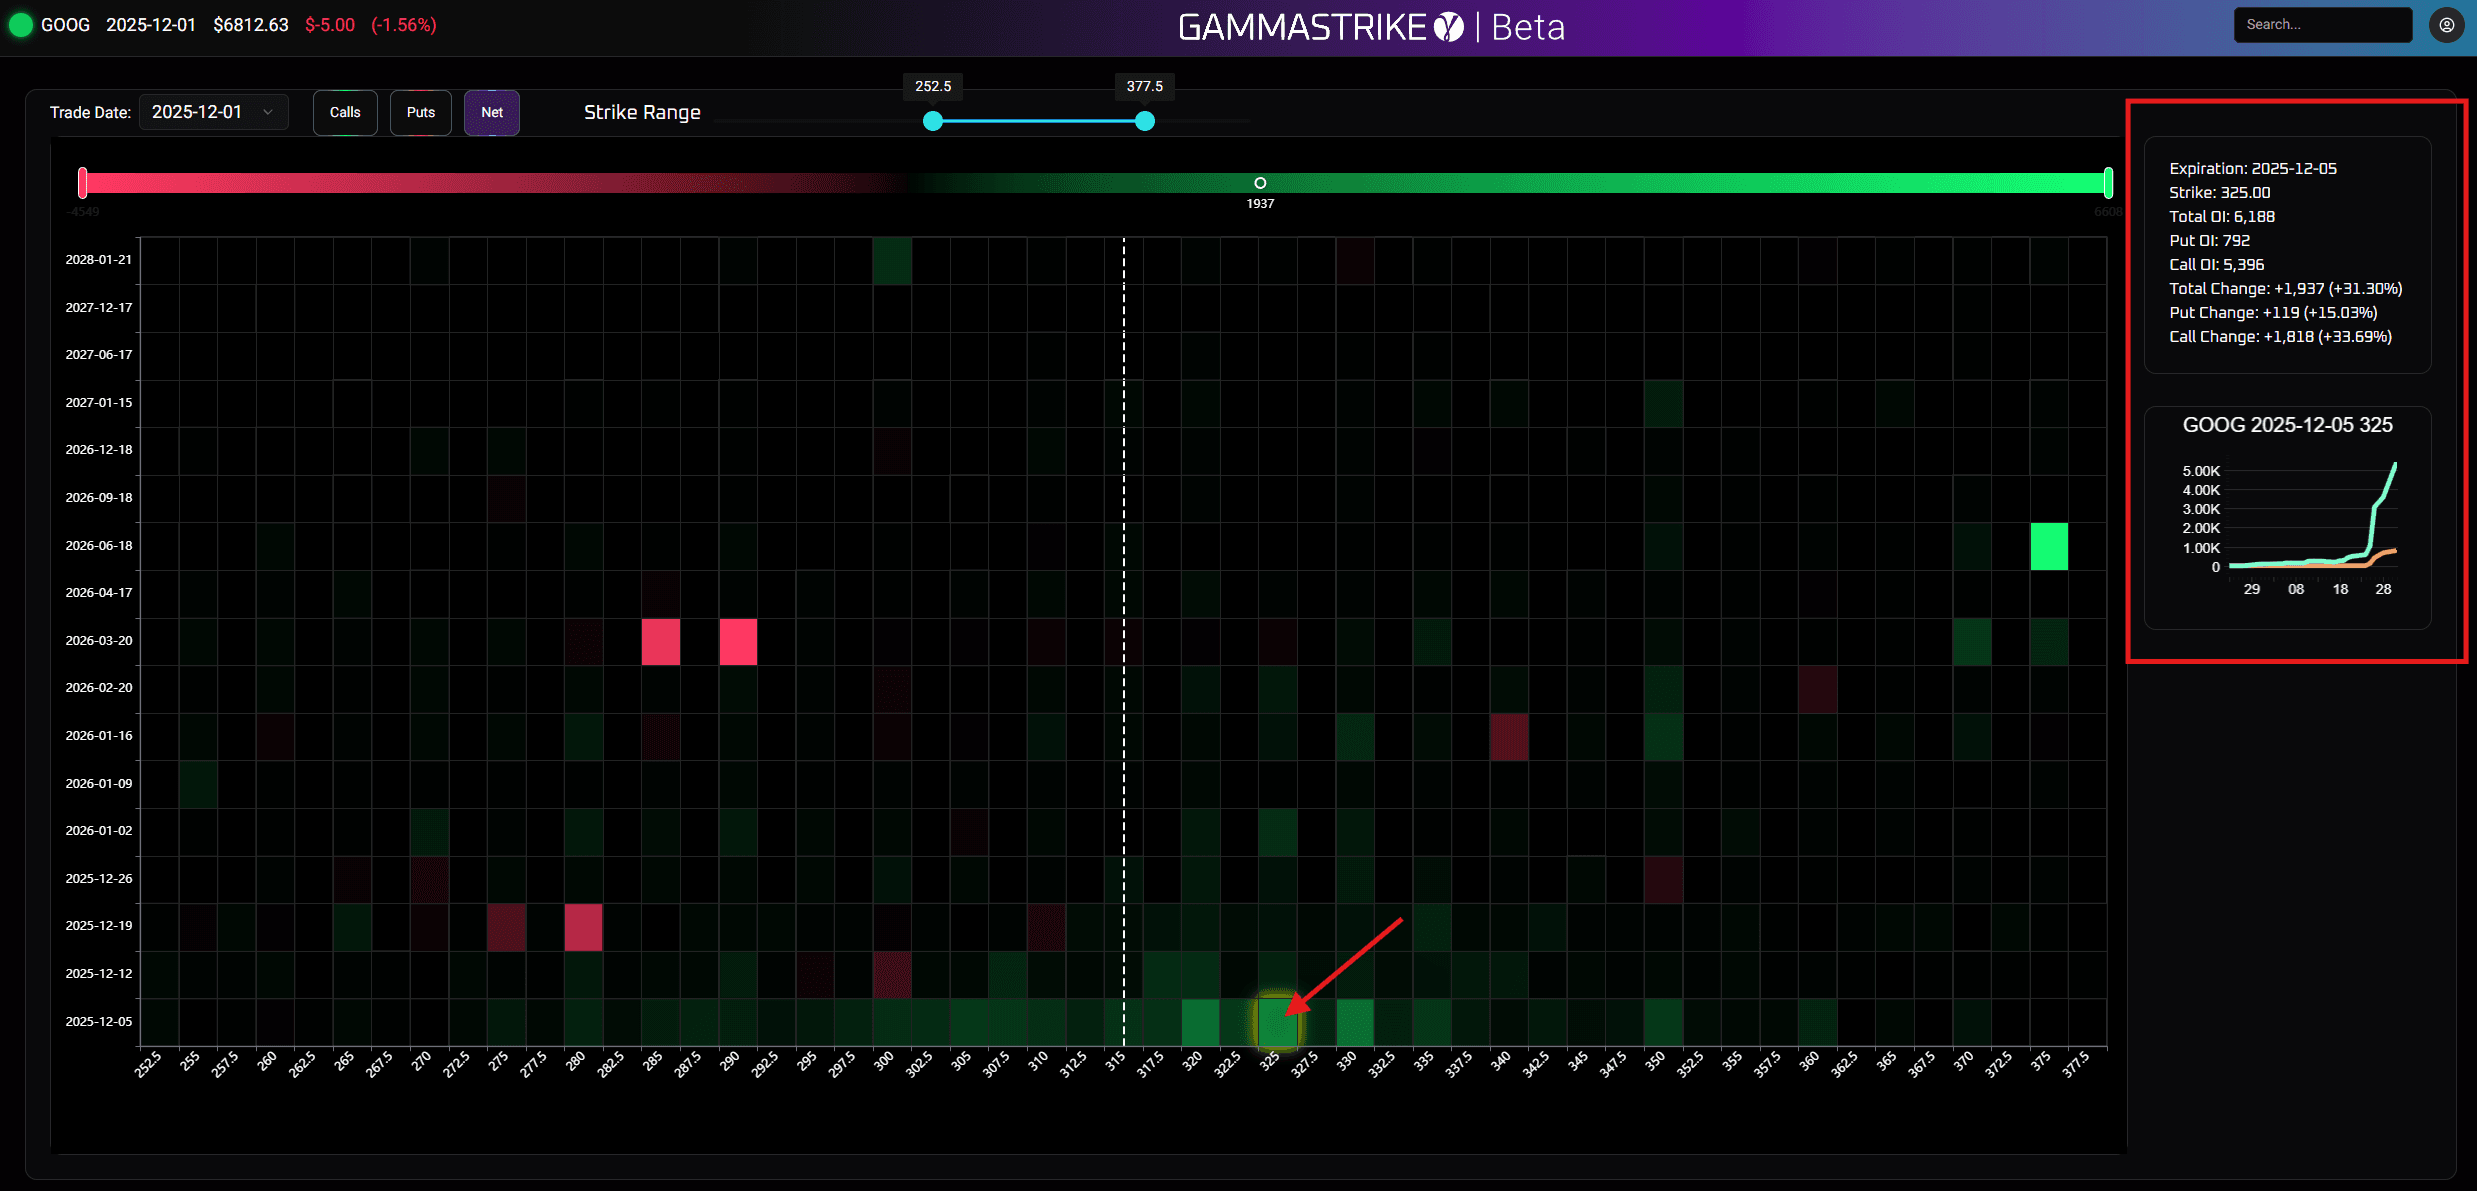Open the user account icon
Viewport: 2477px width, 1191px height.
[x=2446, y=25]
